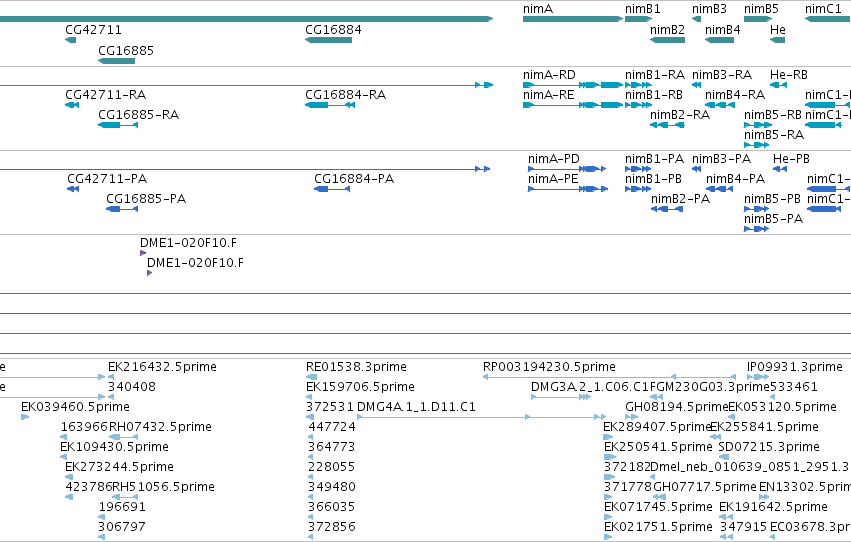The image size is (851, 542).
Task: Click the EK273244.5prime EST
Action: 68,477
